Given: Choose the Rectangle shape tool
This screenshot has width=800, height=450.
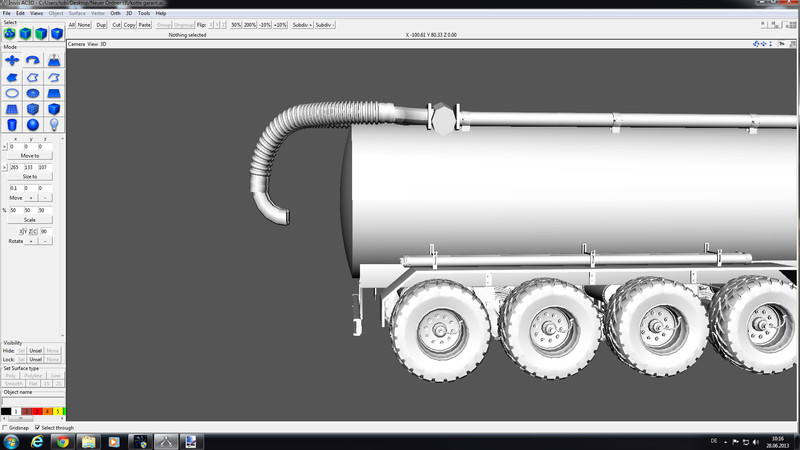Looking at the screenshot, I should point(54,93).
